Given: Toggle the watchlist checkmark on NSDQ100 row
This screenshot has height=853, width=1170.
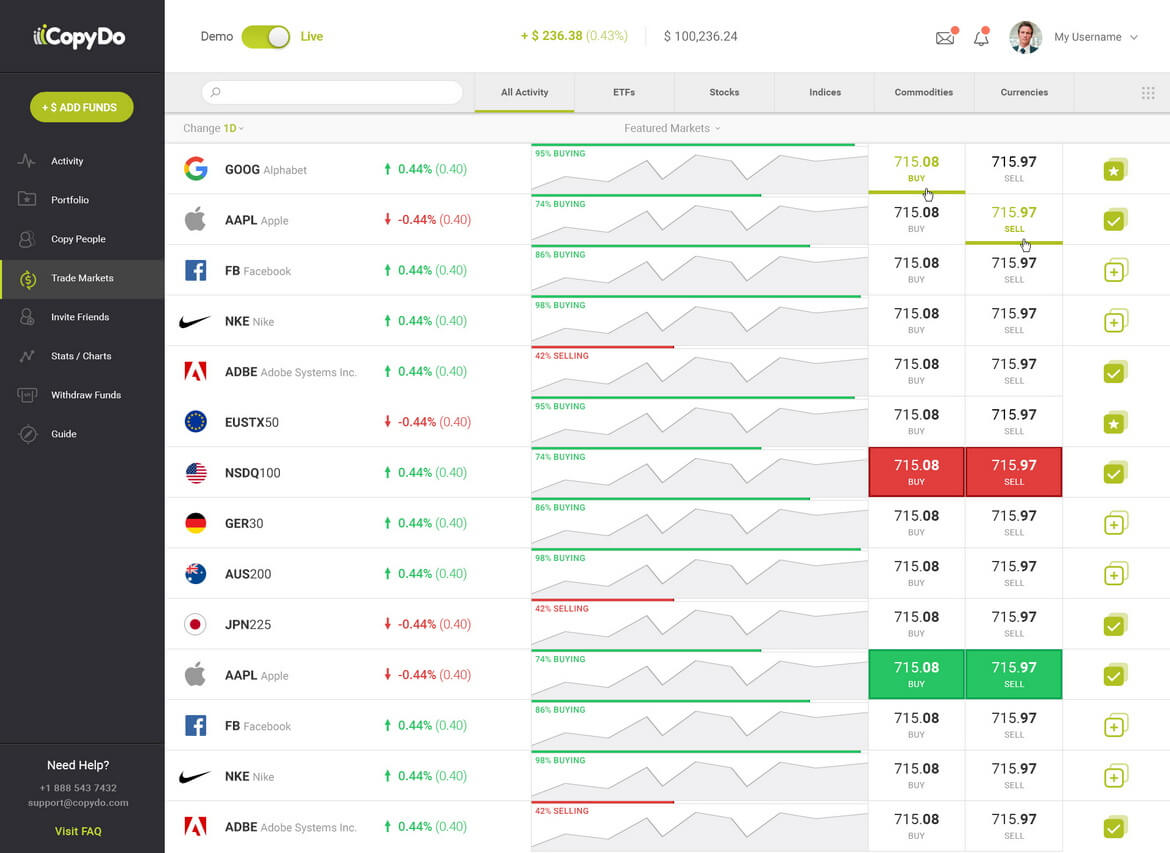Looking at the screenshot, I should click(x=1115, y=473).
